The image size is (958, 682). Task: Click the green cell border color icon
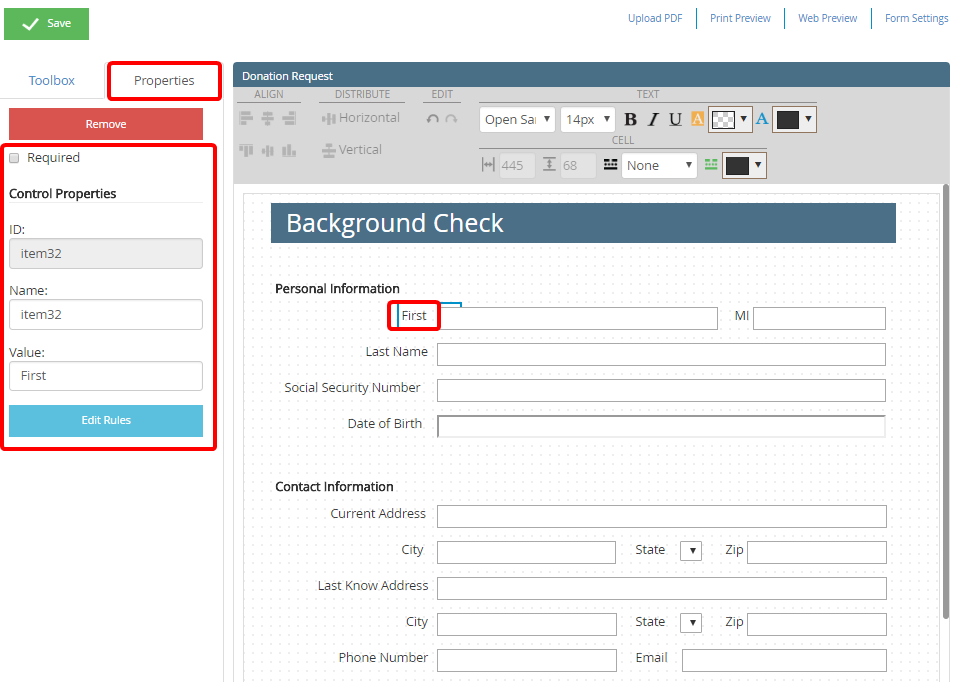click(711, 165)
